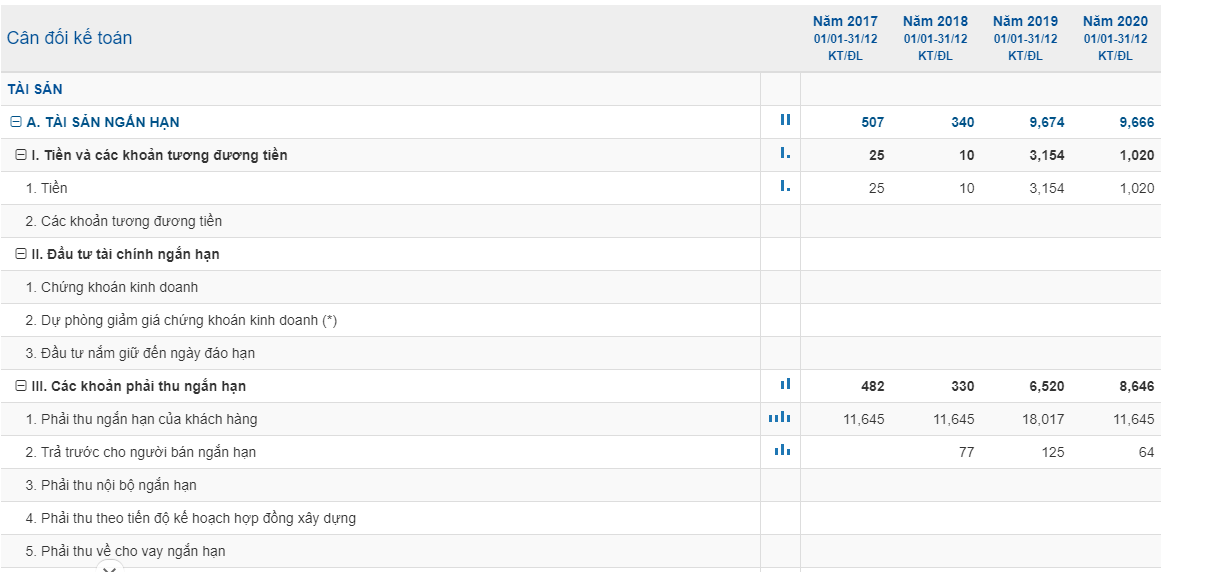
Task: Select the Năm 2018 column header
Action: coord(935,21)
